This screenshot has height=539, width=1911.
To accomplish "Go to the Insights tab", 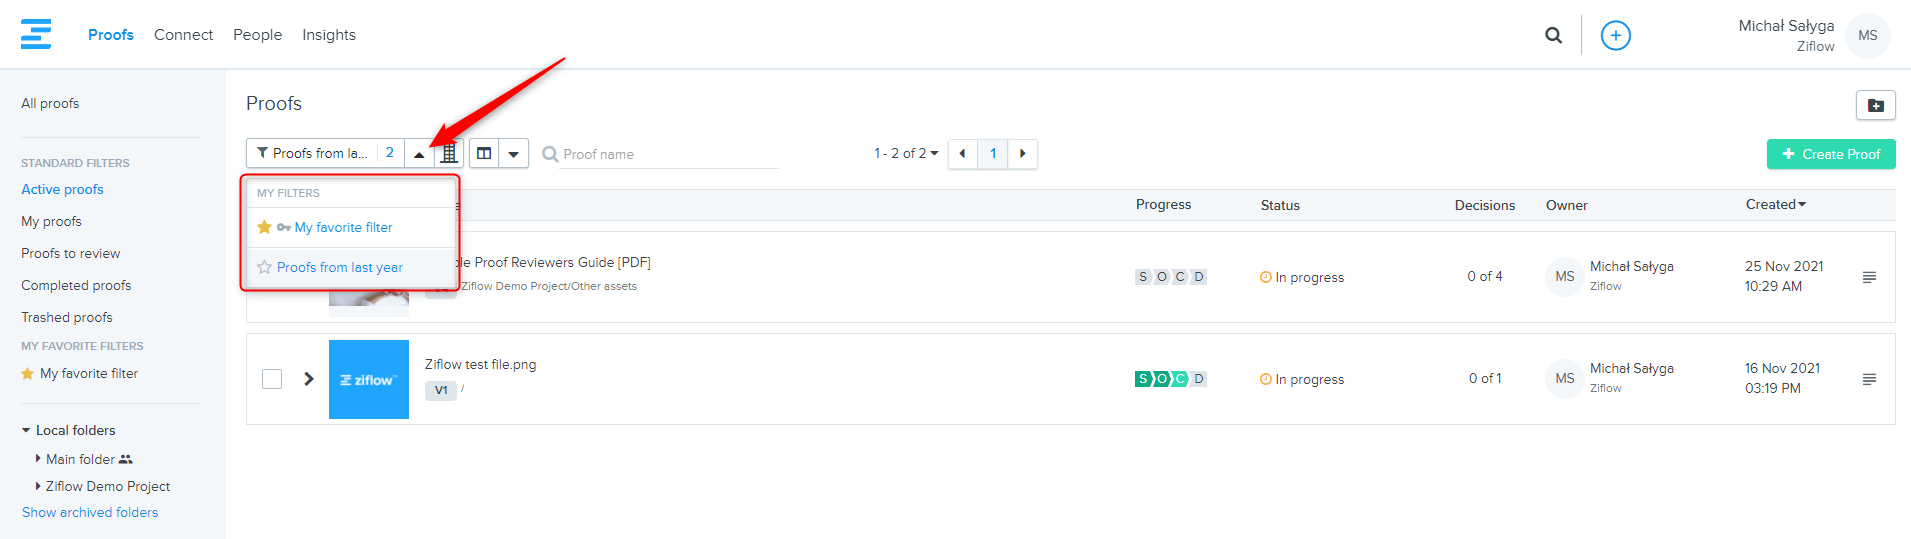I will (x=328, y=35).
